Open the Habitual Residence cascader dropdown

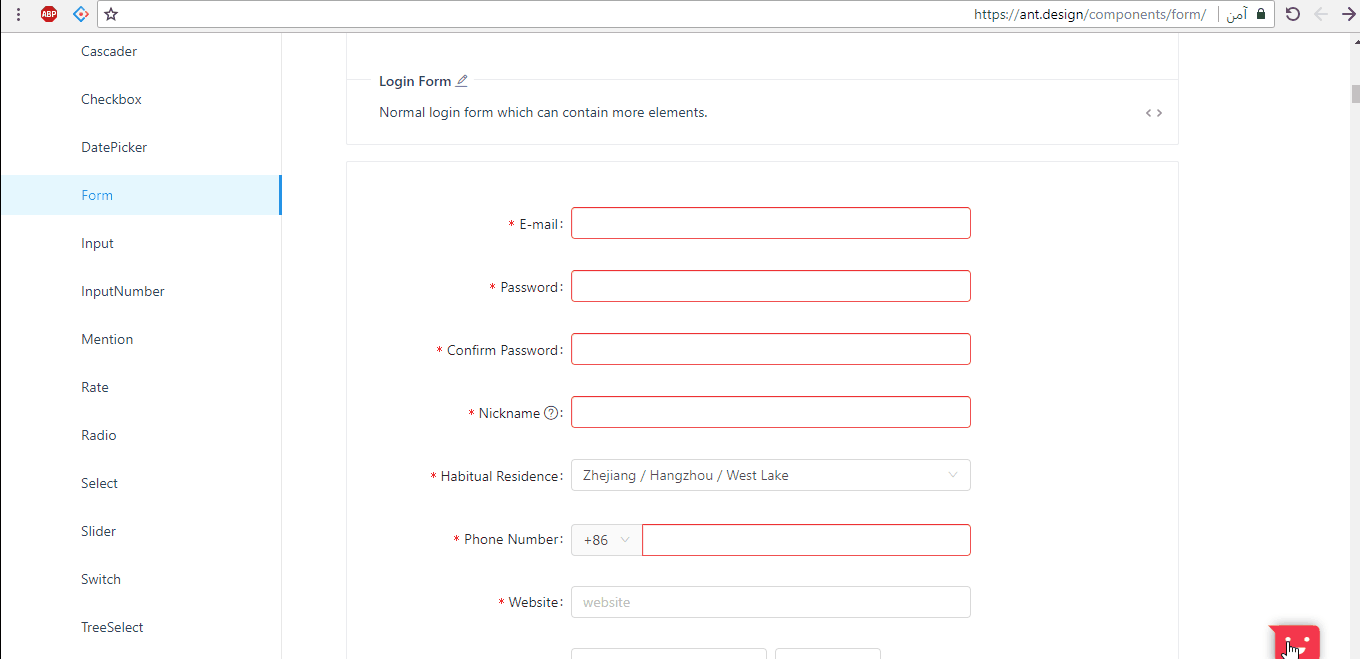(x=770, y=474)
